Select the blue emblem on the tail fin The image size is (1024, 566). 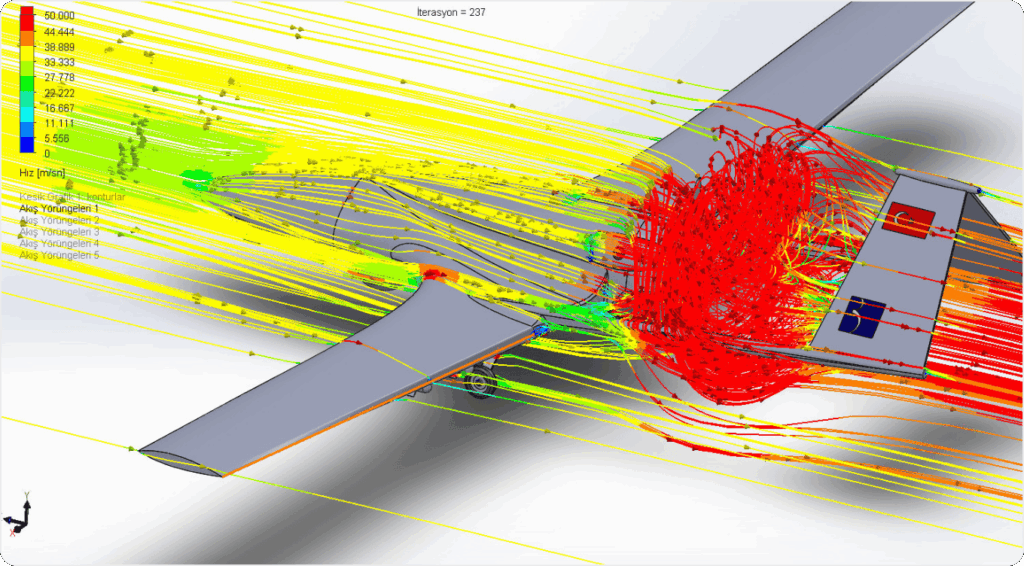tap(860, 318)
